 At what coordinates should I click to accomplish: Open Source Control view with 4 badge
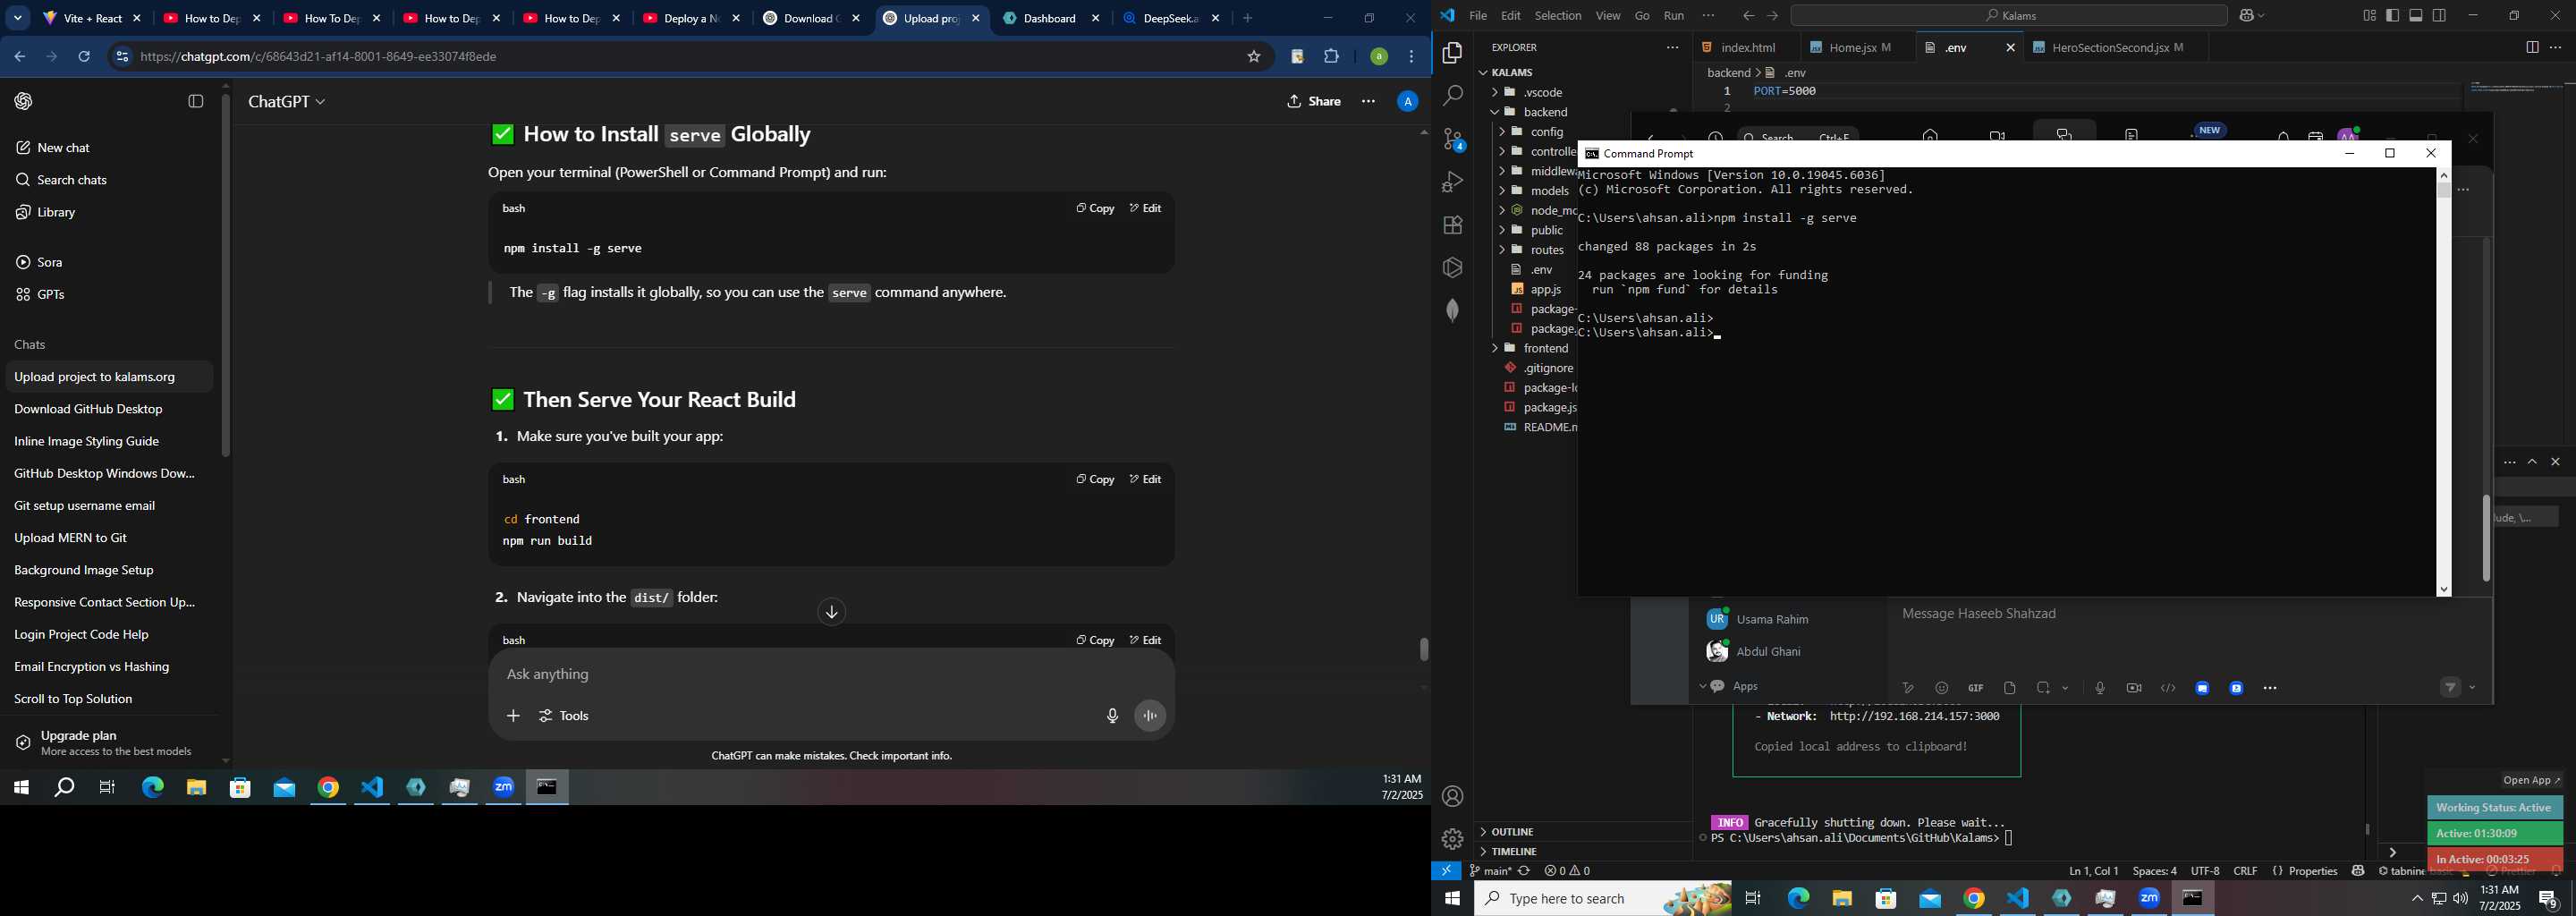[x=1453, y=140]
